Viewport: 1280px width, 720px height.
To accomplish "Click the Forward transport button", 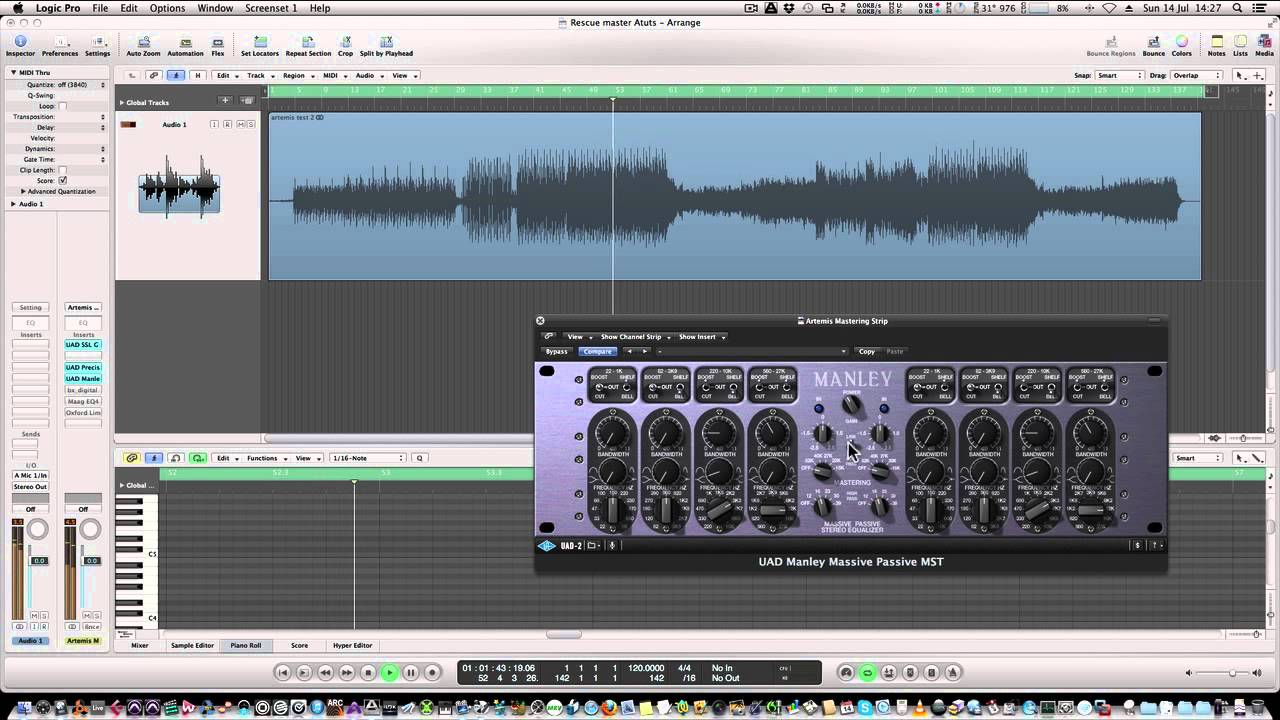I will pyautogui.click(x=347, y=673).
